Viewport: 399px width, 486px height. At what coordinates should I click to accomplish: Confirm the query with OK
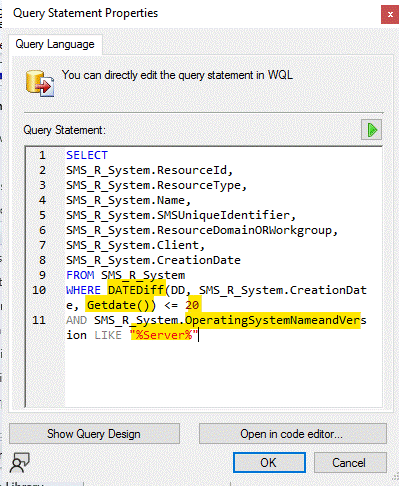point(269,462)
